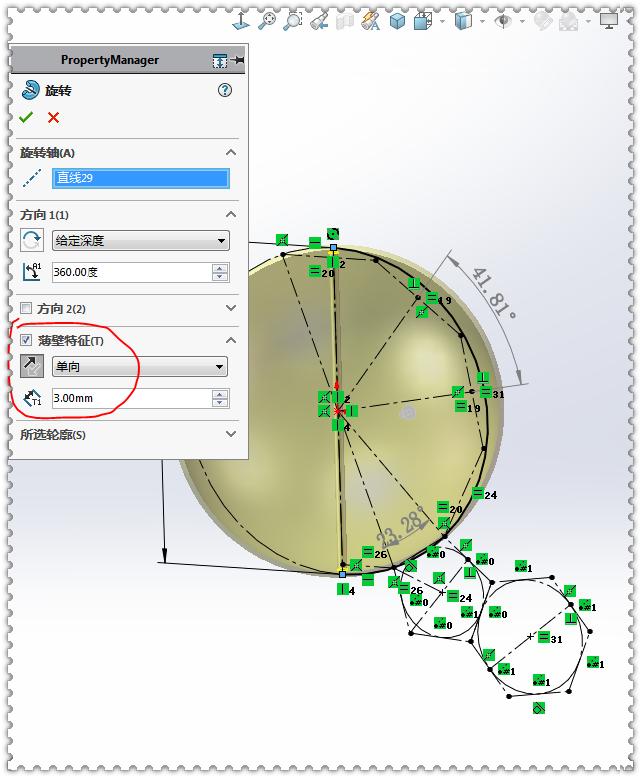Open the eye icon dropdown arrow
The height and width of the screenshot is (778, 641).
tap(522, 21)
